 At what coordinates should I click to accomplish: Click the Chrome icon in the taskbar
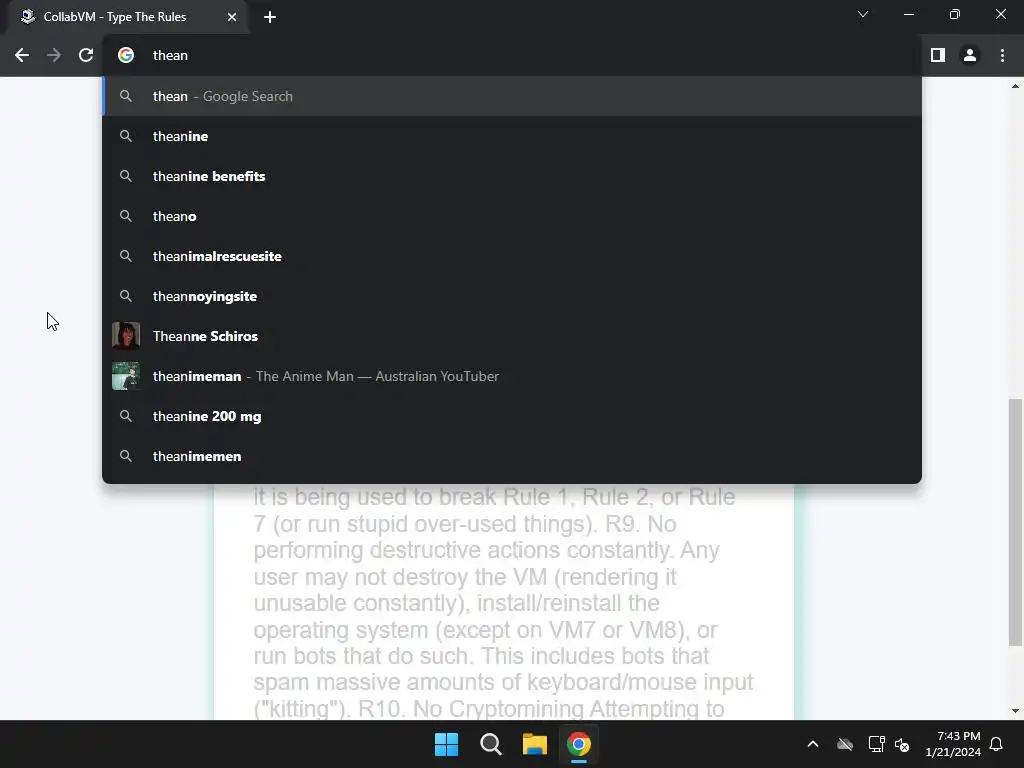(579, 744)
